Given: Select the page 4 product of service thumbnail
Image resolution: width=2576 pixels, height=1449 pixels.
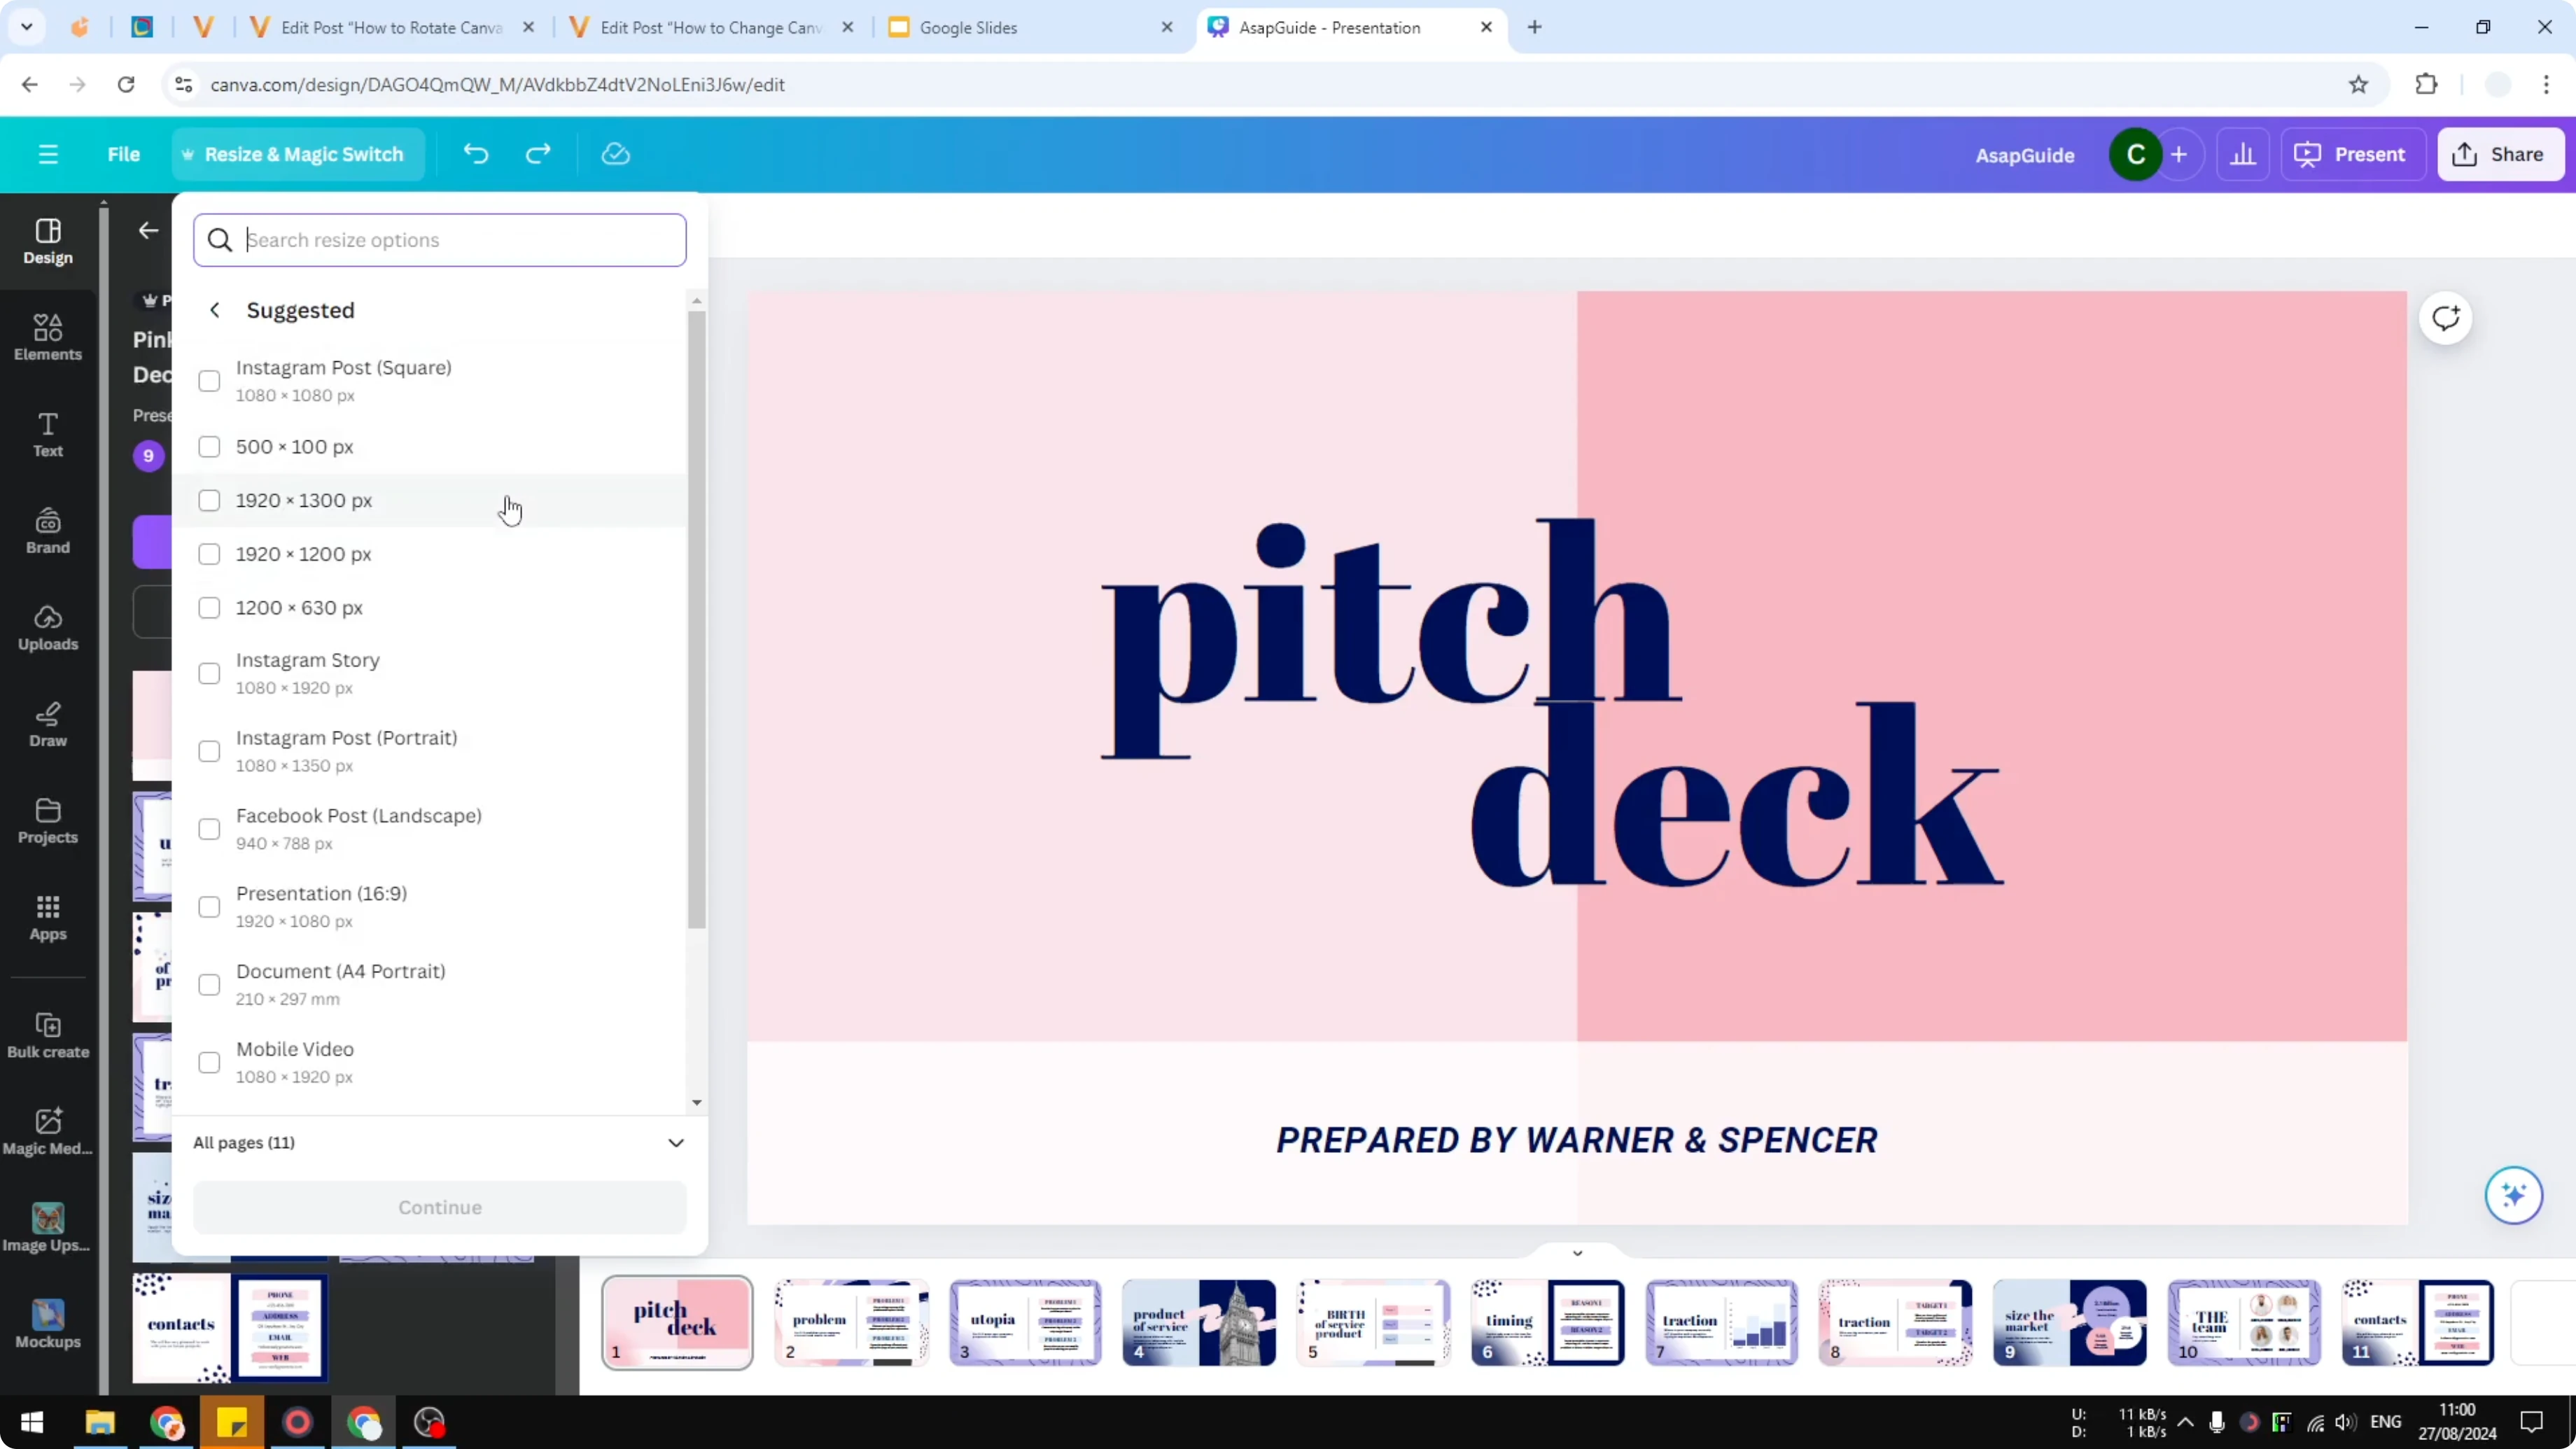Looking at the screenshot, I should pos(1199,1322).
